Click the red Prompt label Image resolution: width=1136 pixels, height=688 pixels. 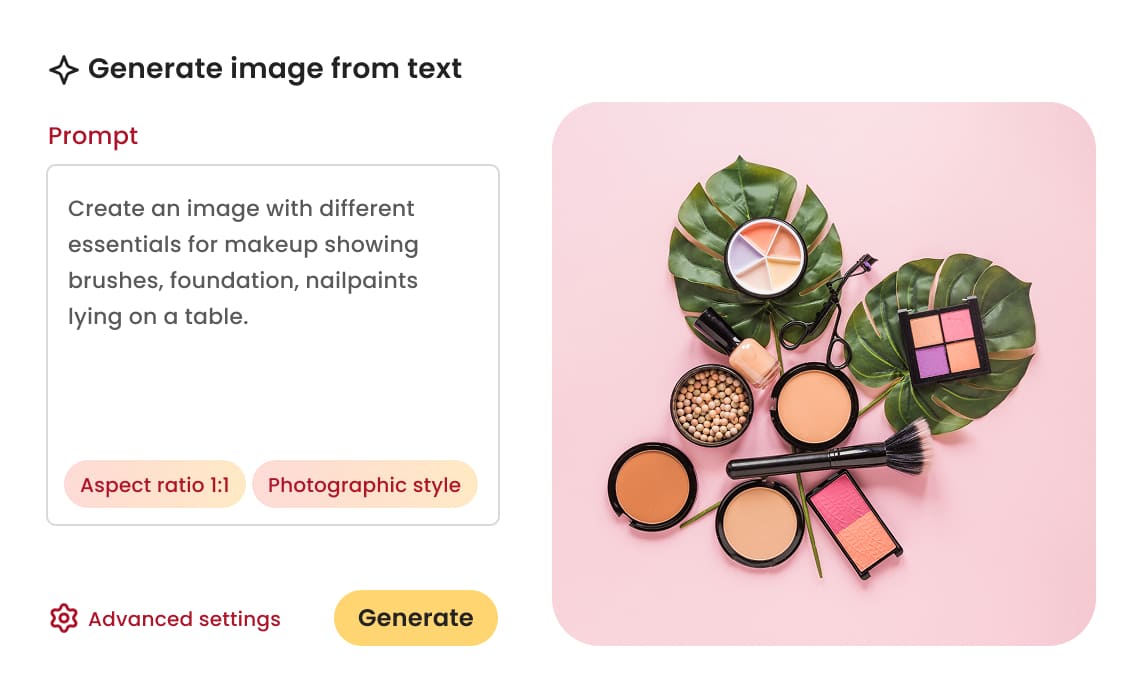(93, 136)
